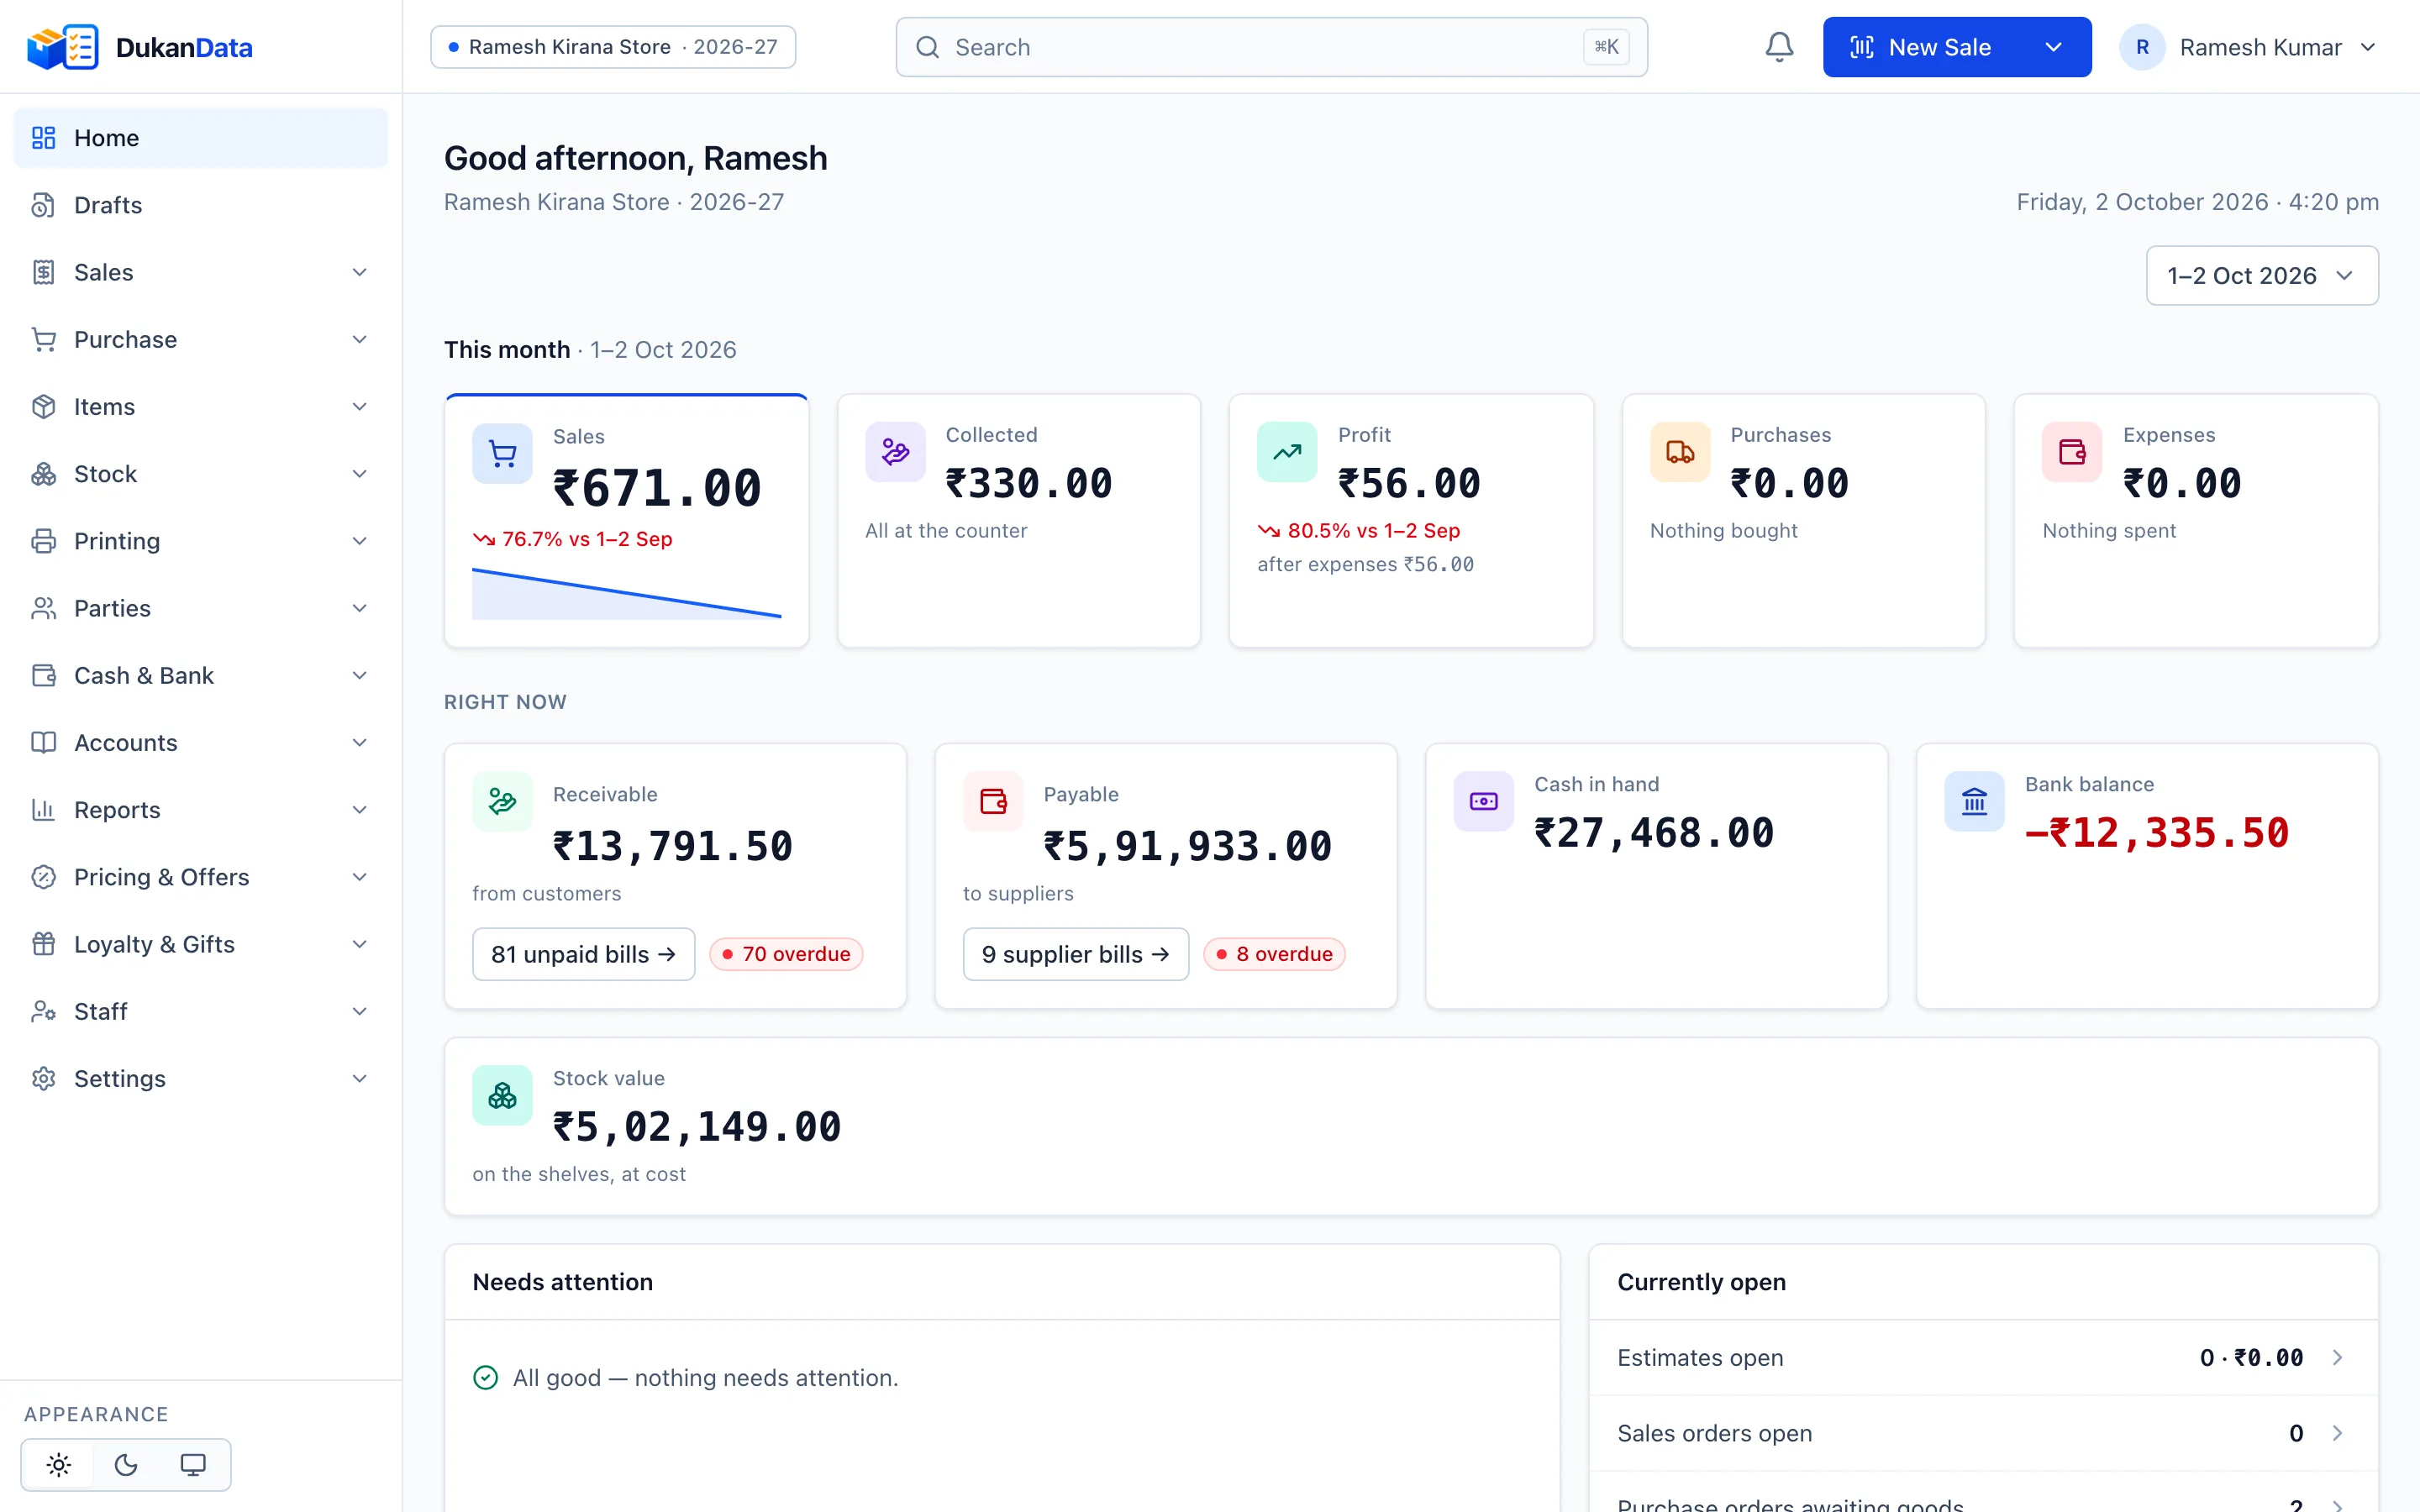The width and height of the screenshot is (2420, 1512).
Task: Expand the Stock sidebar chevron
Action: [x=360, y=474]
